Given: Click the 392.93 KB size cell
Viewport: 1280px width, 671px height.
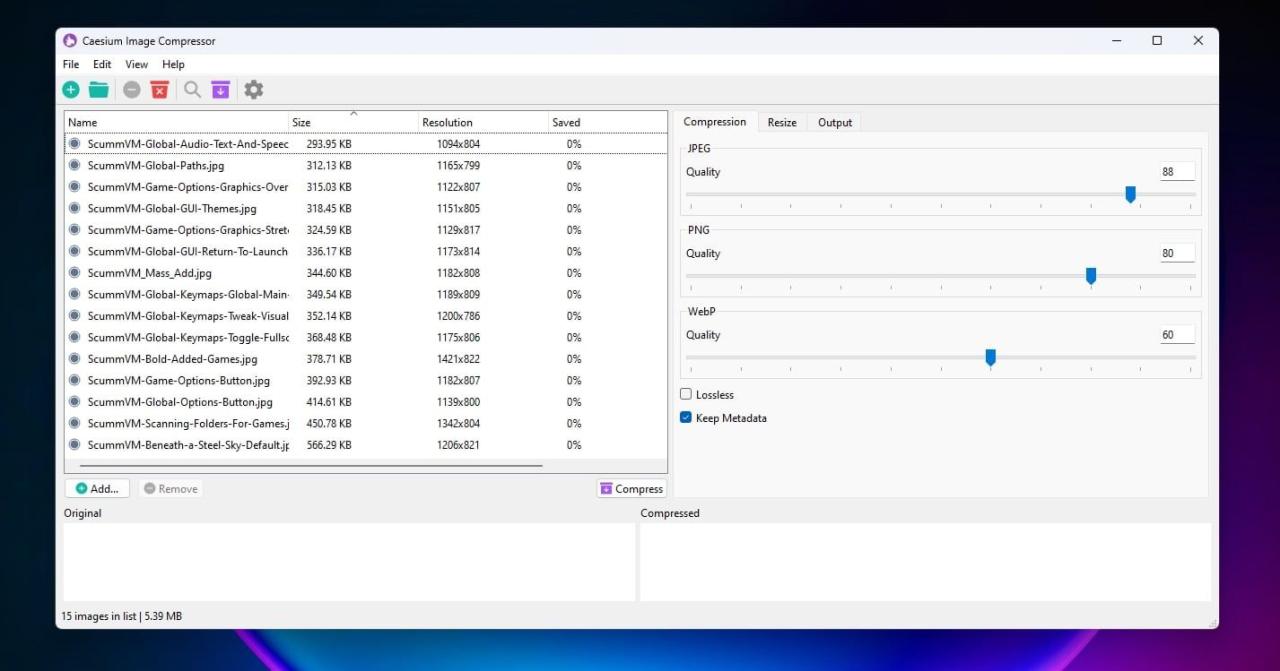Looking at the screenshot, I should click(x=329, y=381).
